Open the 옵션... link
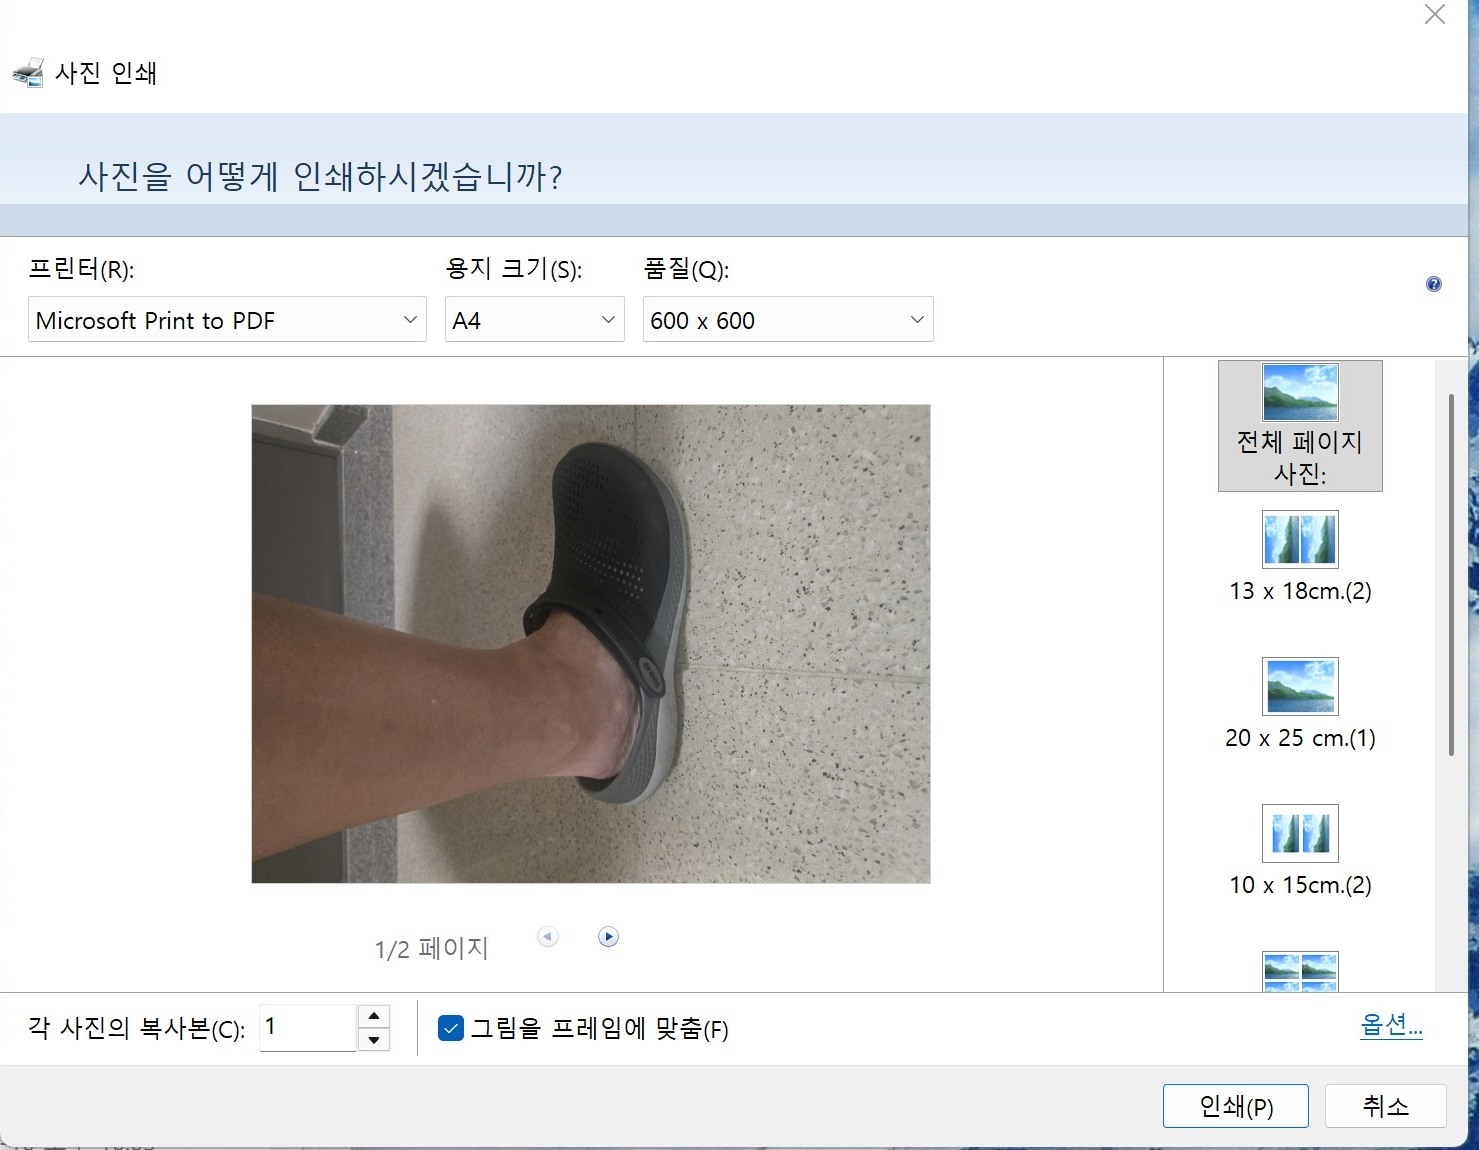Screen dimensions: 1479x1150 click(1391, 1025)
